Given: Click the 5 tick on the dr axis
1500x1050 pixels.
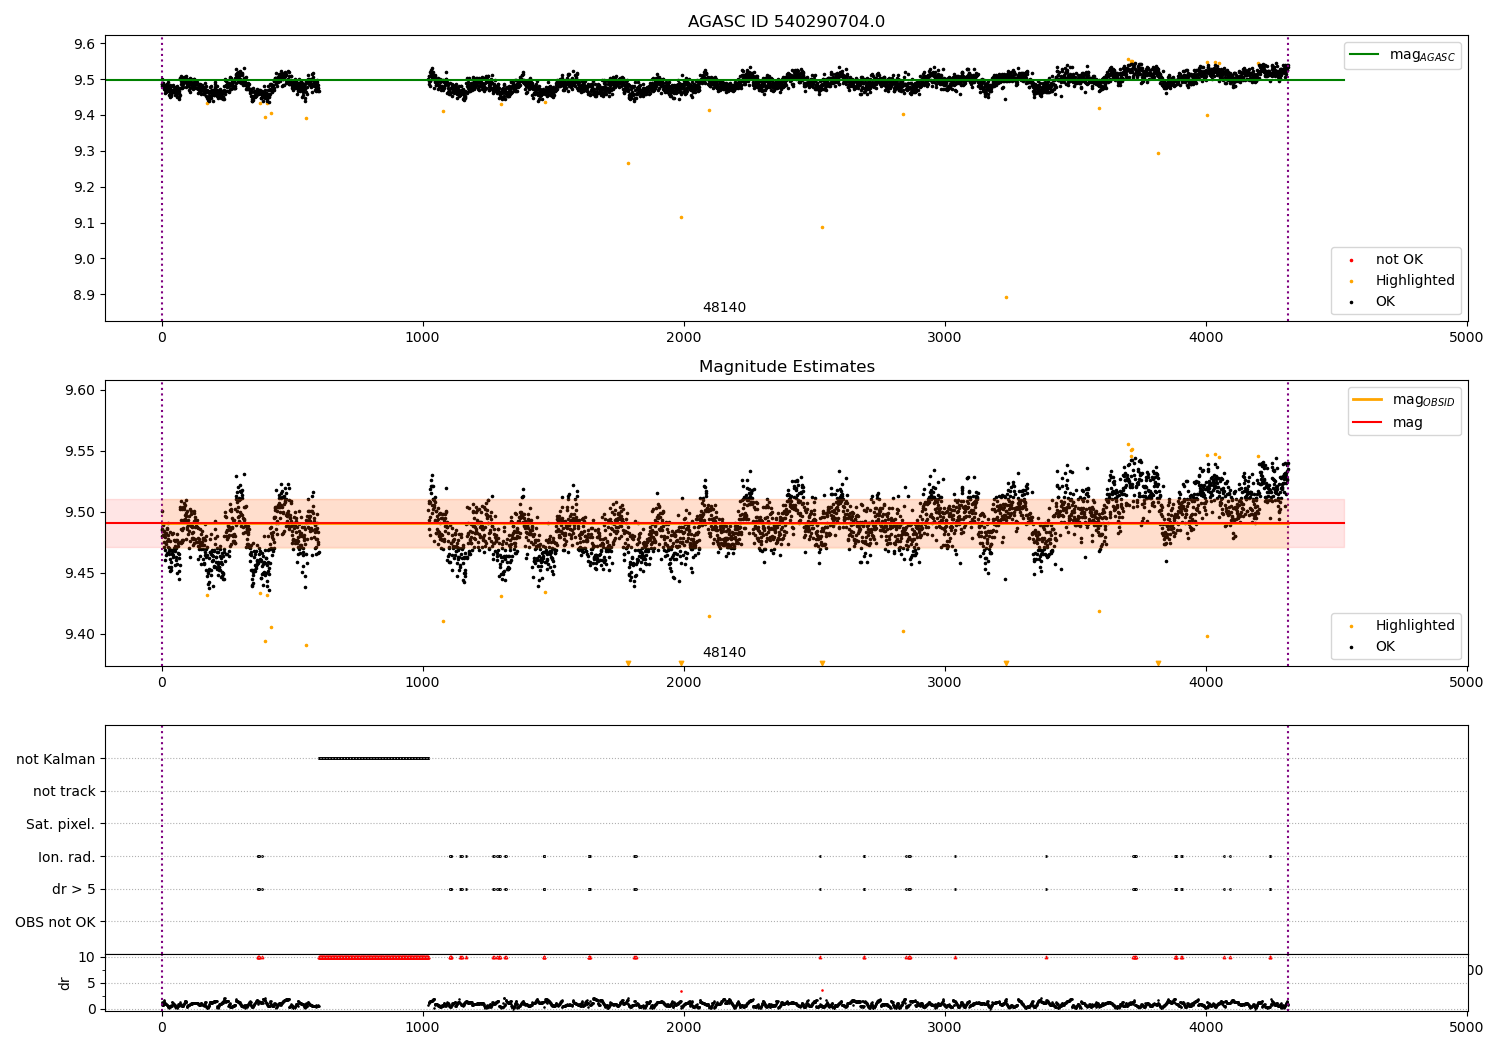Looking at the screenshot, I should (x=92, y=983).
